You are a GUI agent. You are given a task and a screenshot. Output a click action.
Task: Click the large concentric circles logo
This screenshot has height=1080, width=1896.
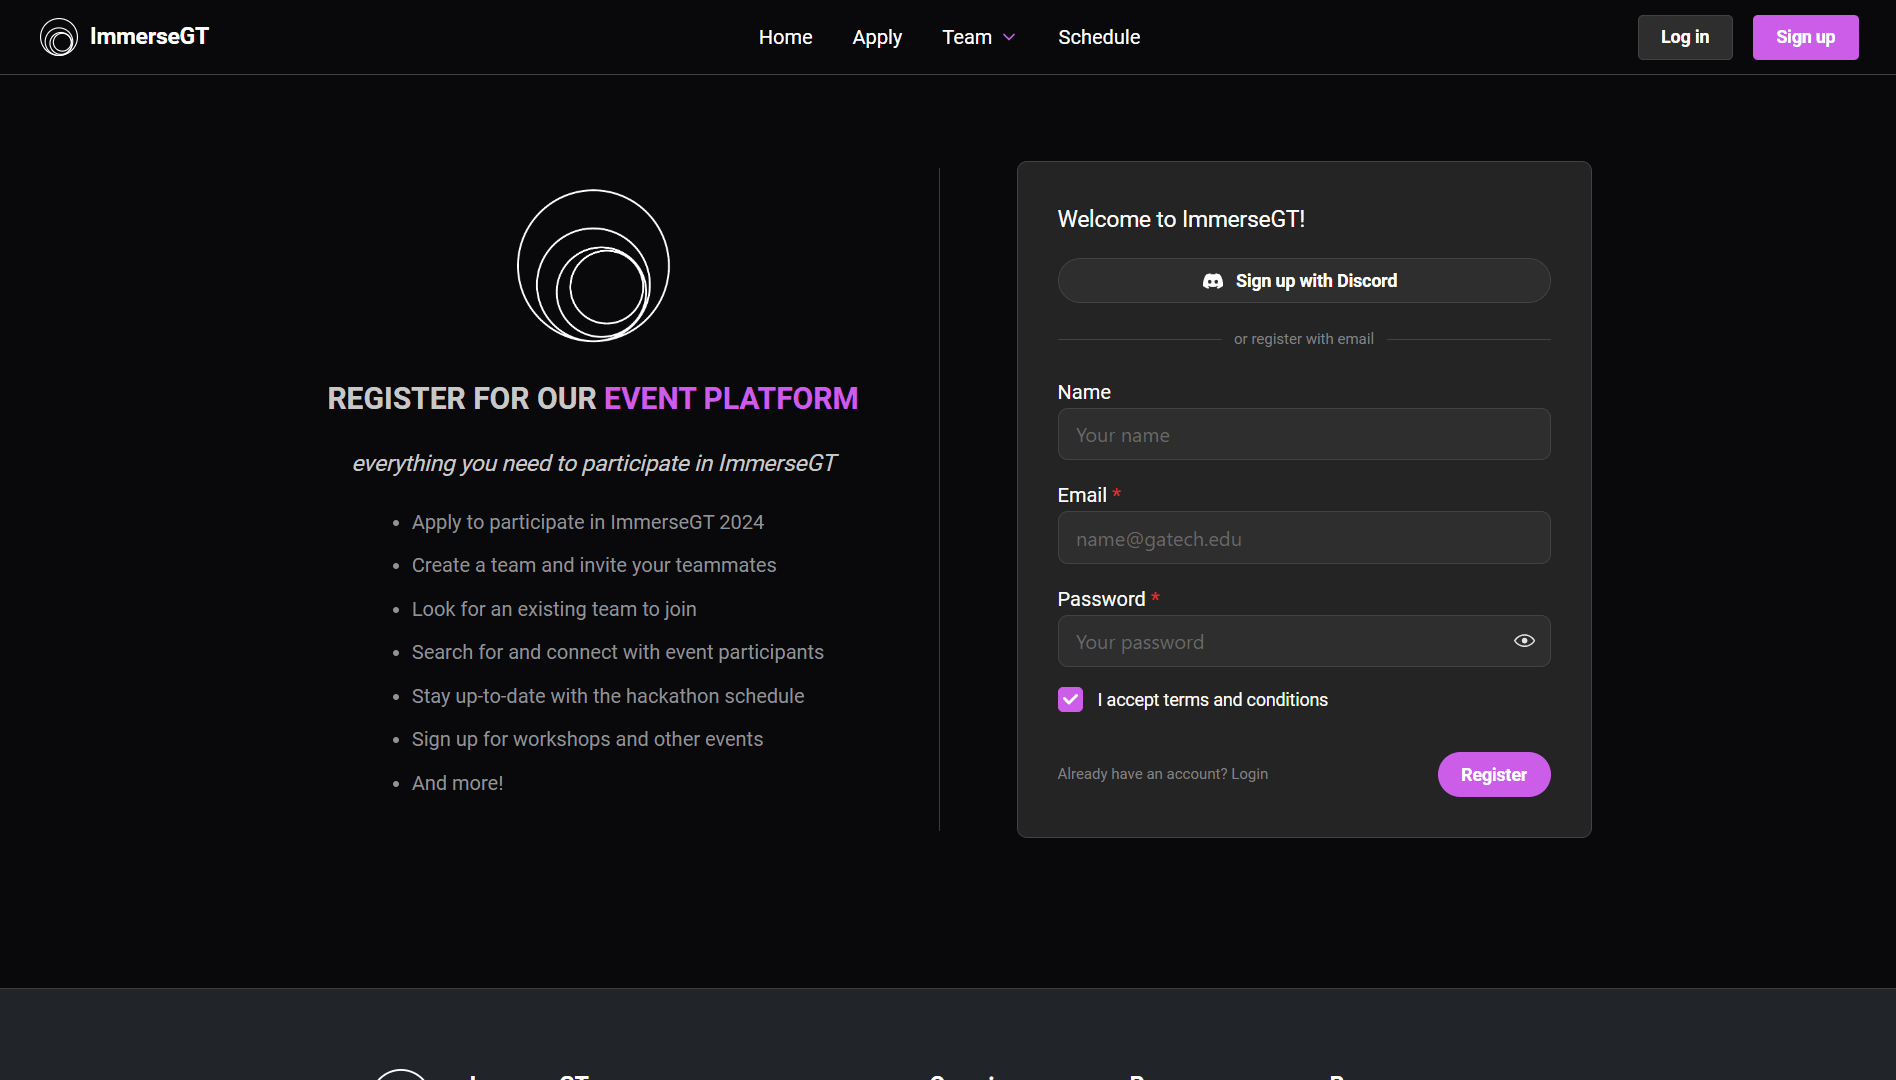593,265
